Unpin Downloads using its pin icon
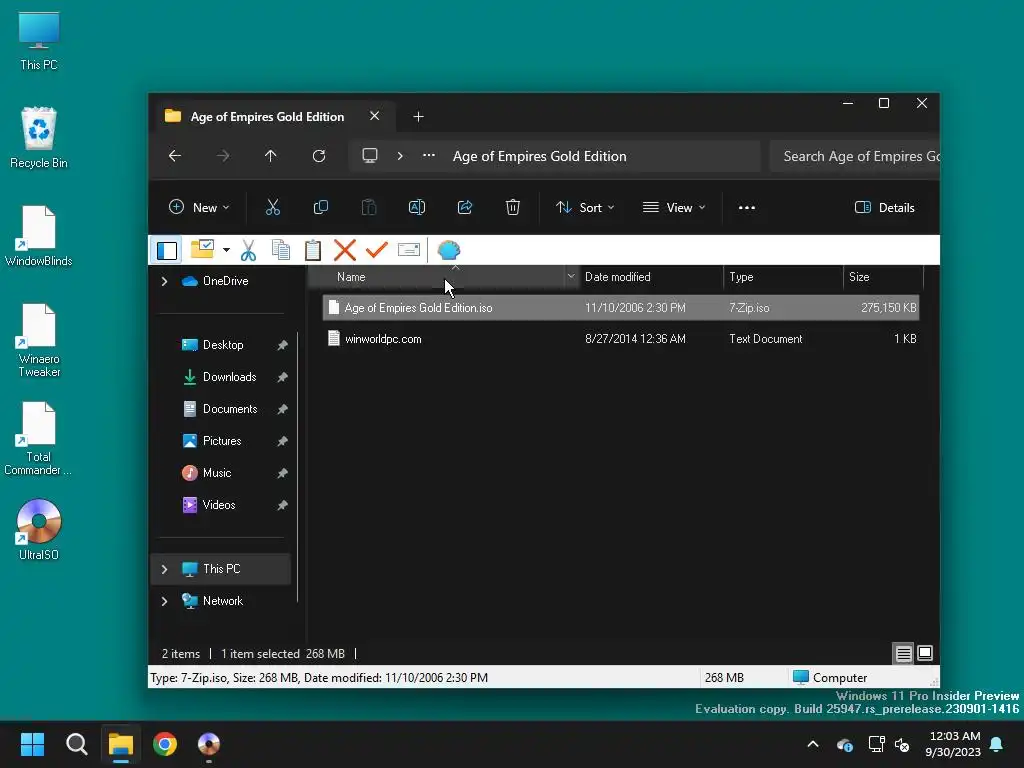1024x768 pixels. (282, 377)
